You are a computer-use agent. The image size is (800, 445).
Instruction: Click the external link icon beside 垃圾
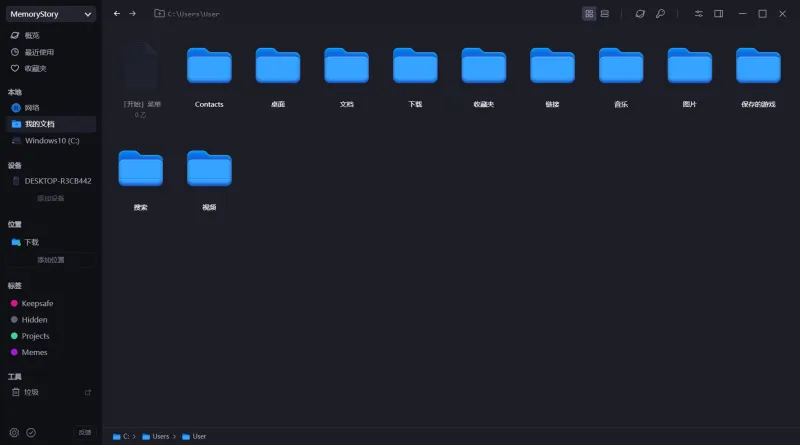88,392
